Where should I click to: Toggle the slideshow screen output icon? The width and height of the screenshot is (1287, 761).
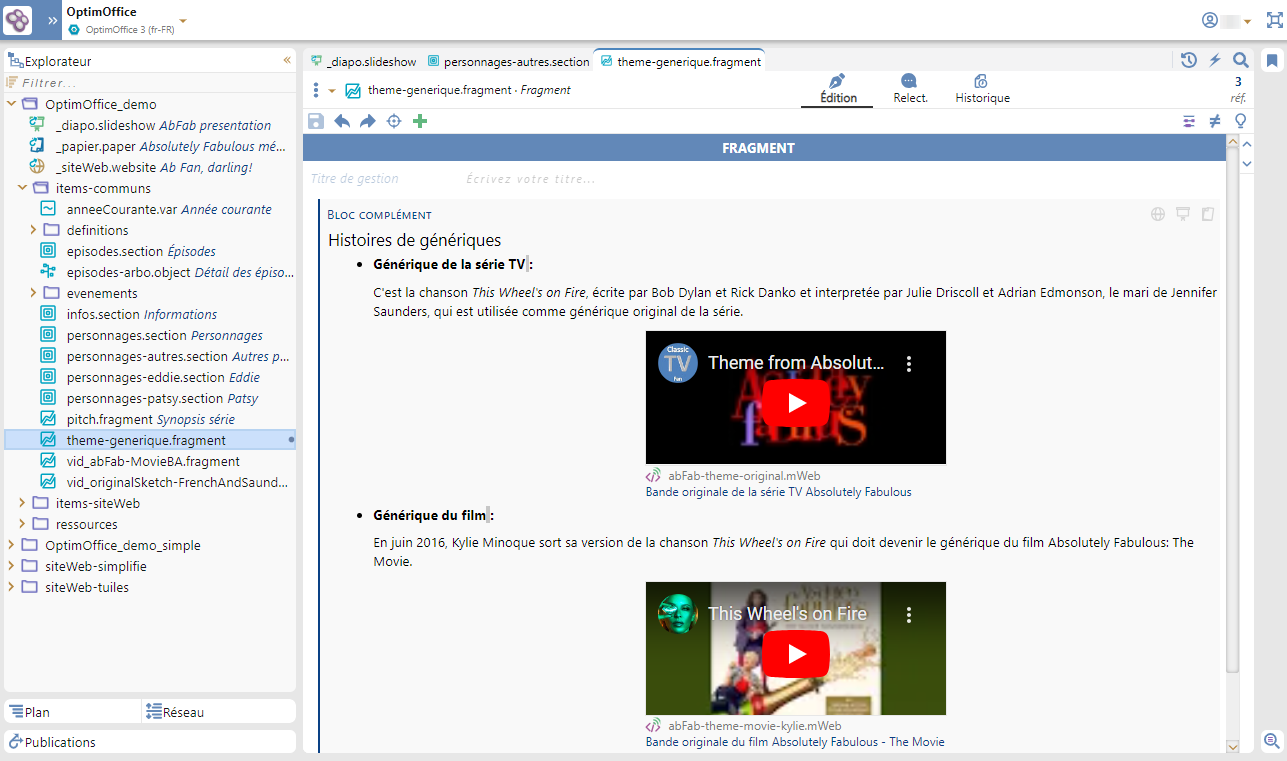point(1183,214)
